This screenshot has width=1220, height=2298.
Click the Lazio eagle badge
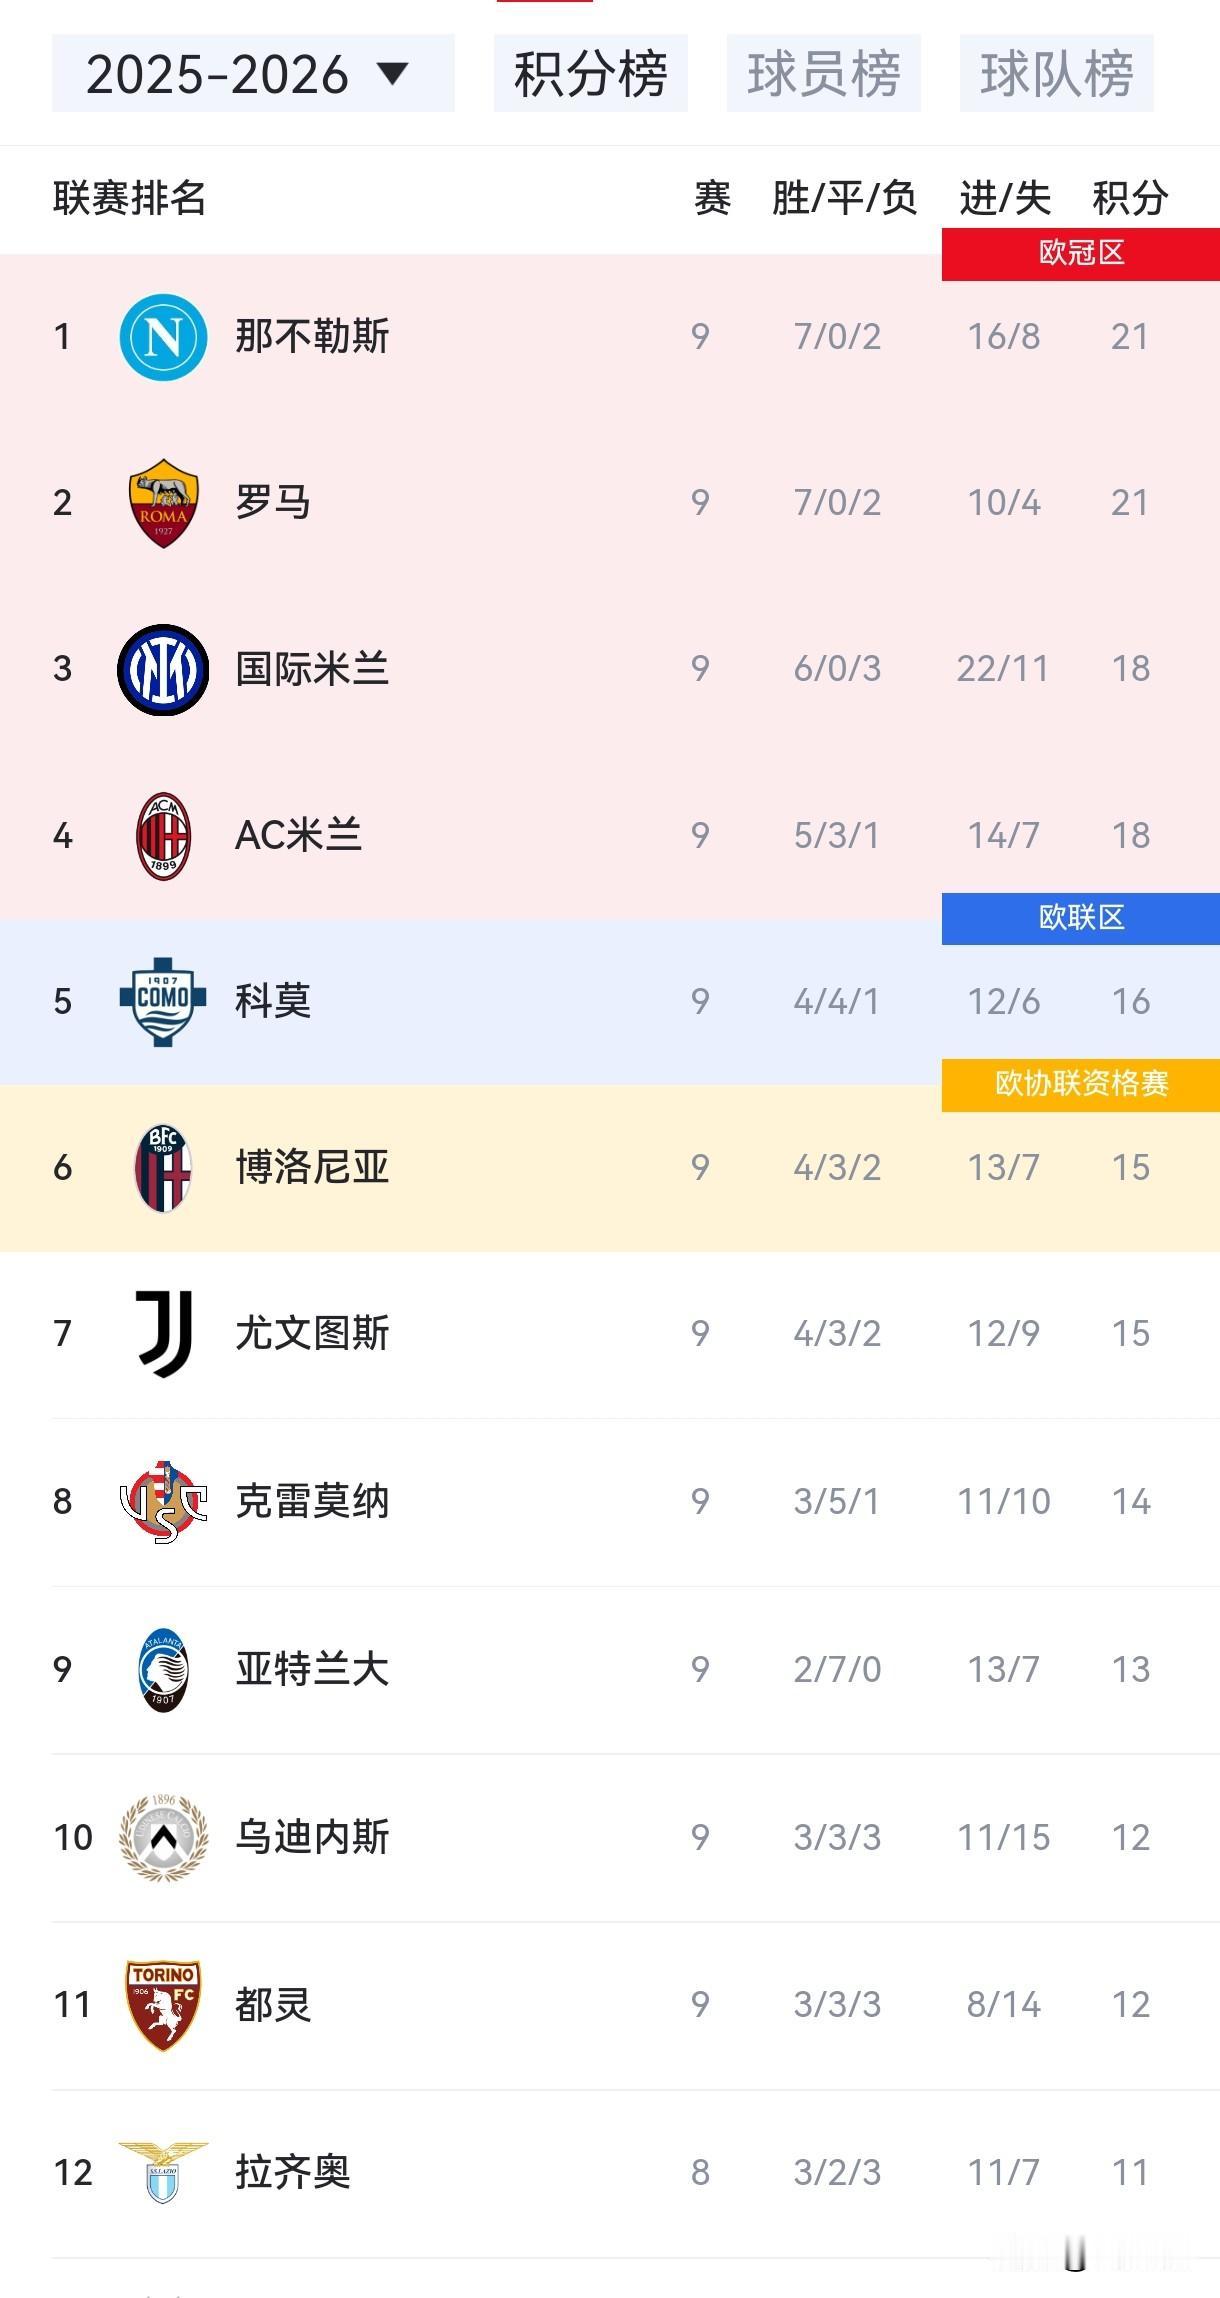pos(163,2171)
